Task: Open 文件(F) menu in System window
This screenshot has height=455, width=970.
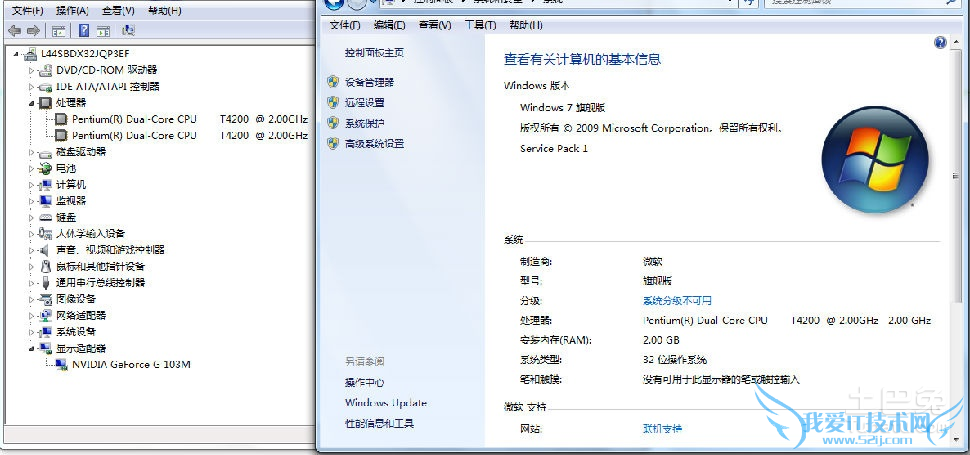Action: pyautogui.click(x=345, y=25)
